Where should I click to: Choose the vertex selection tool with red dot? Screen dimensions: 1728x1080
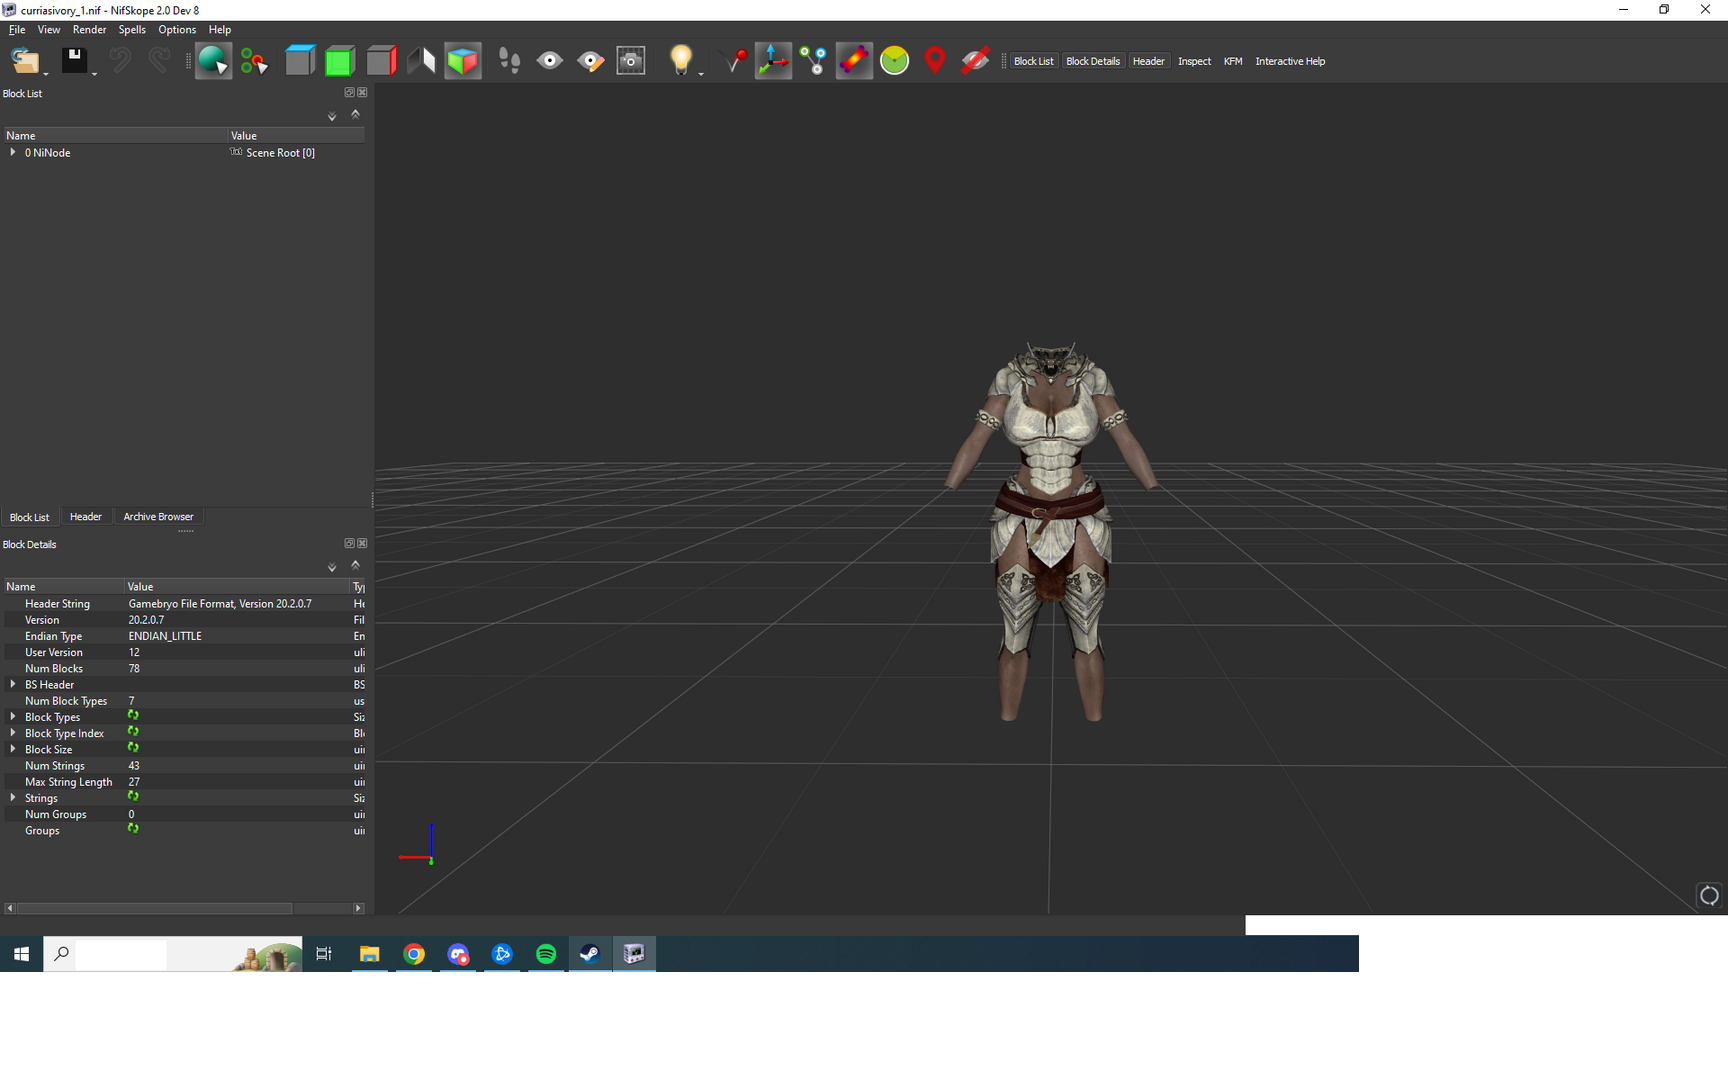[254, 61]
